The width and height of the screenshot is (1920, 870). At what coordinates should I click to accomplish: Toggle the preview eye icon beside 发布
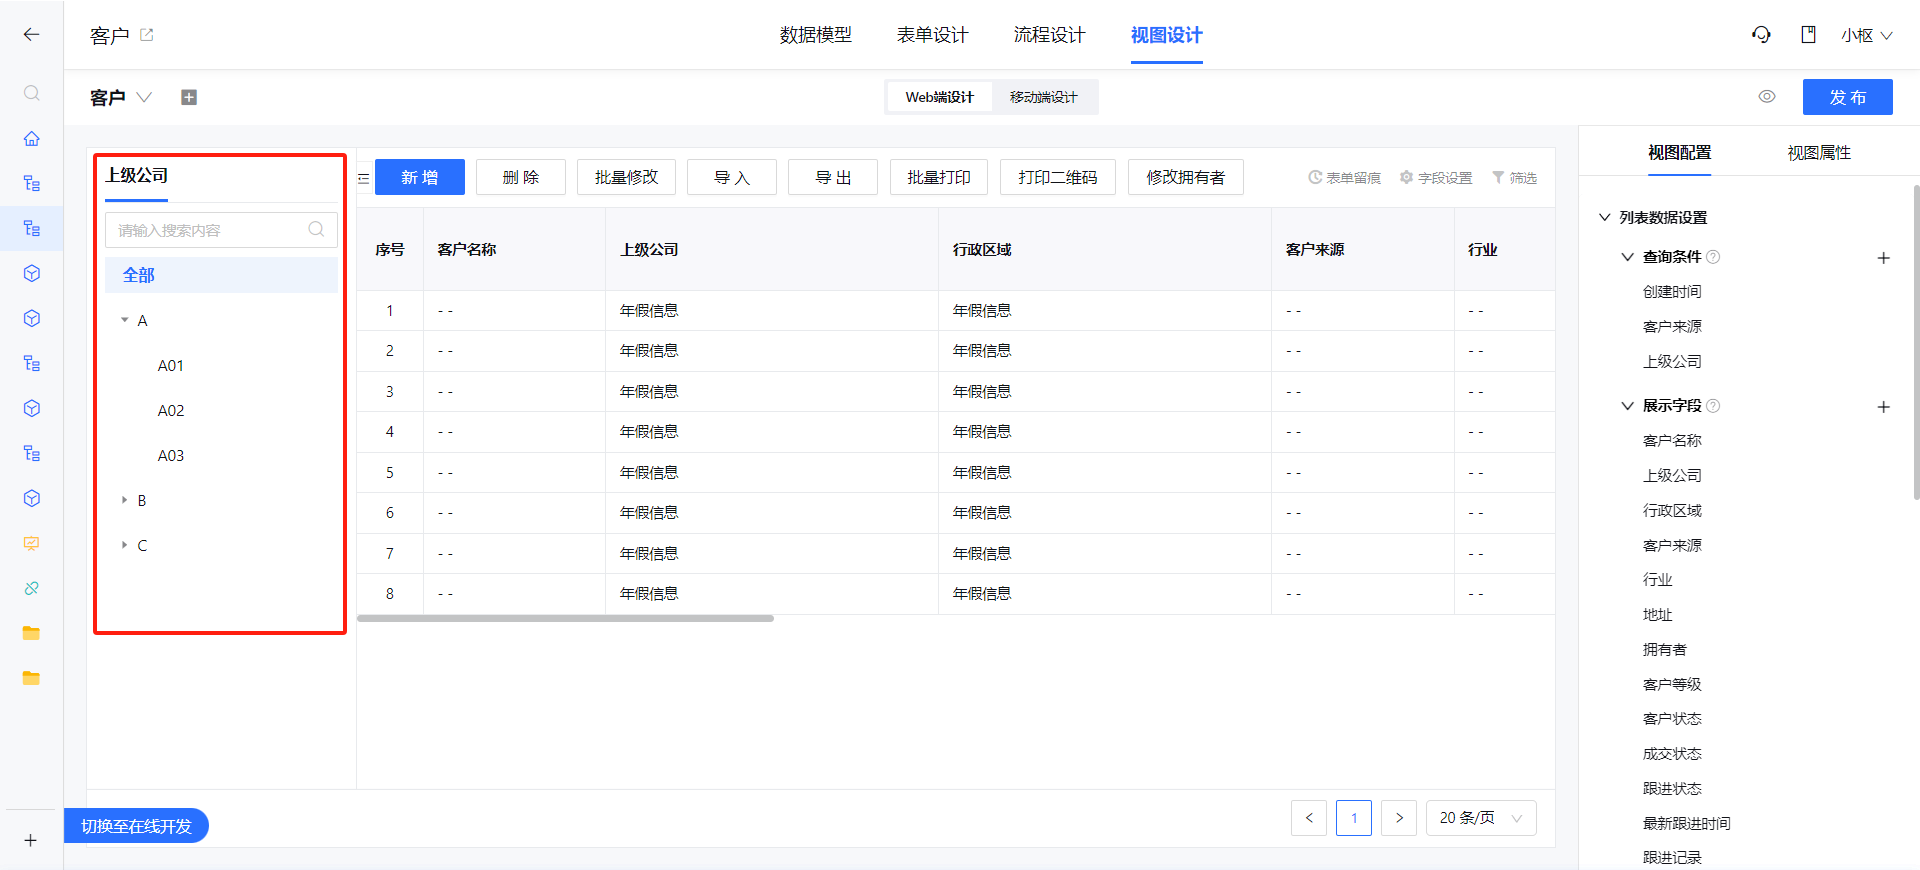(x=1767, y=97)
